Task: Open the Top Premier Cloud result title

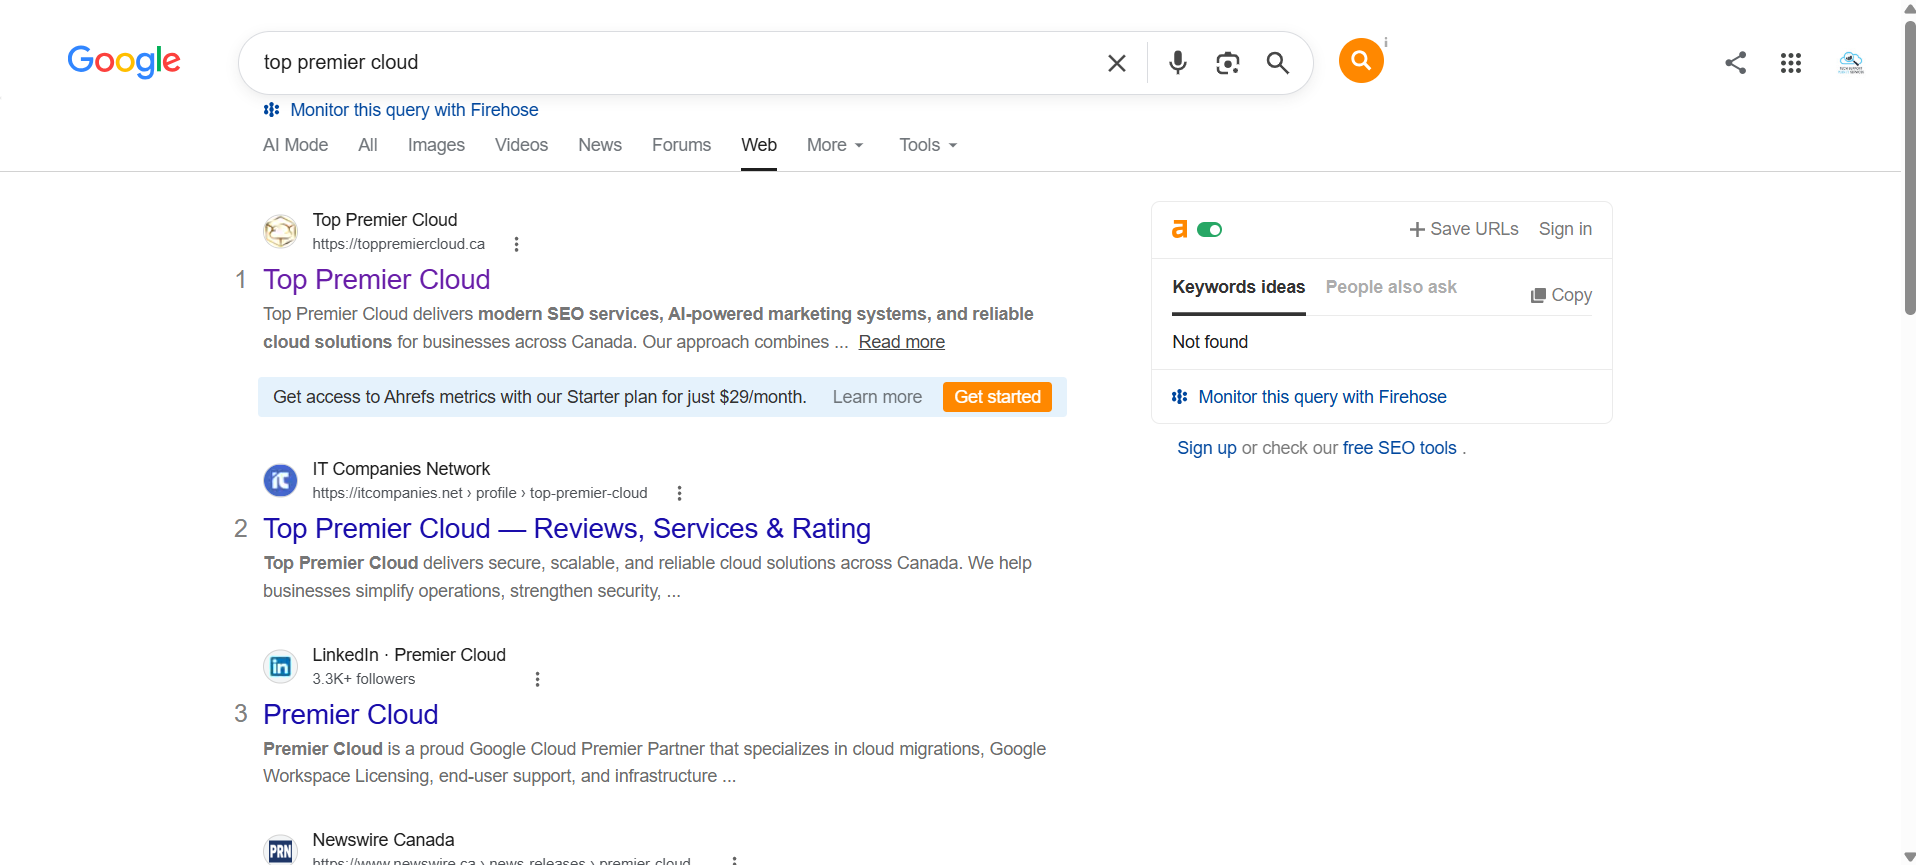Action: click(377, 279)
